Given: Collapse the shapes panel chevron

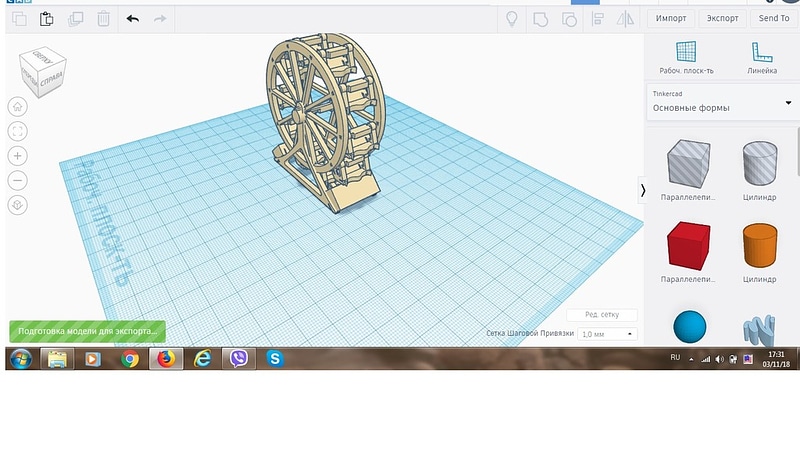Looking at the screenshot, I should click(643, 190).
